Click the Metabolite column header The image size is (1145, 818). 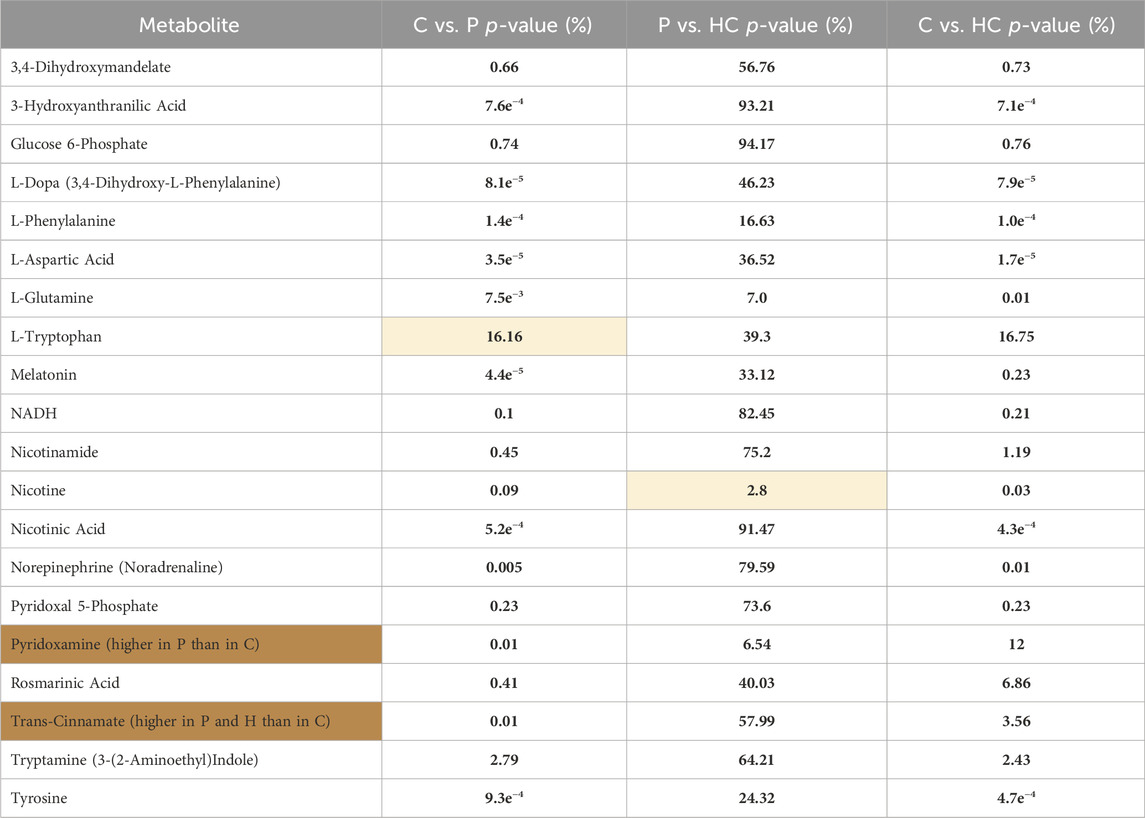[x=189, y=25]
